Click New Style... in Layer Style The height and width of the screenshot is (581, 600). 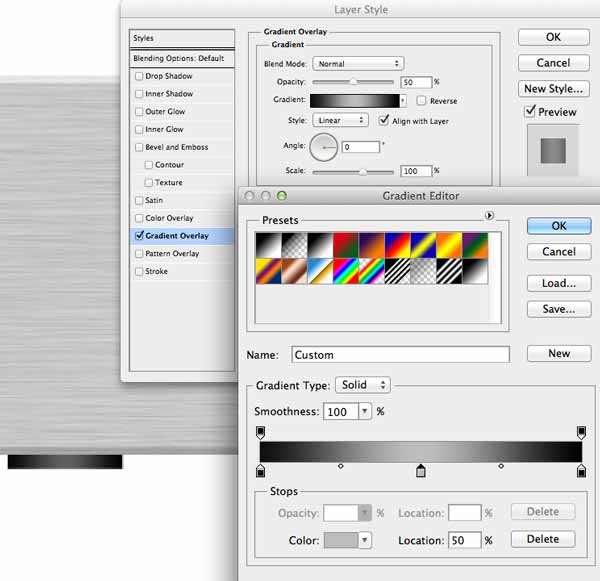(x=554, y=89)
